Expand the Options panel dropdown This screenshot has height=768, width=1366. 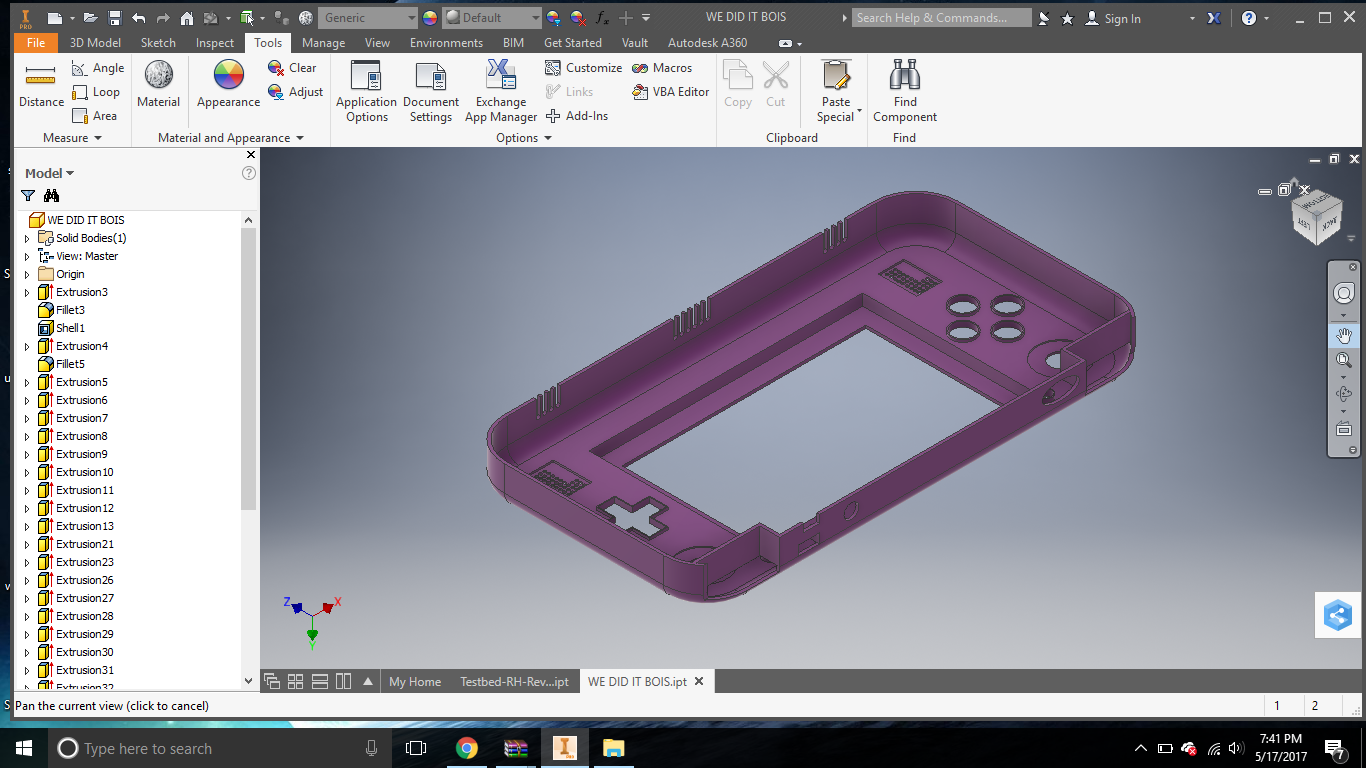(524, 138)
